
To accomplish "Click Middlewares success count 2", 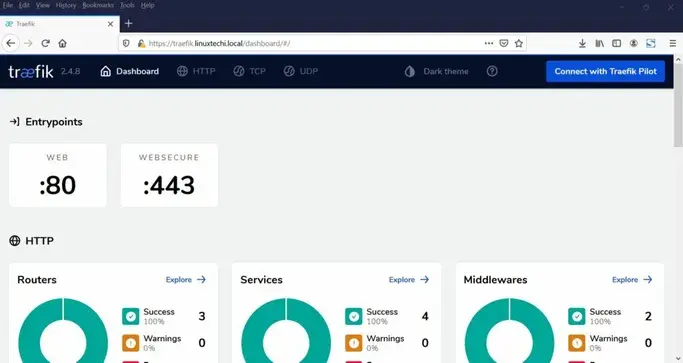I will tap(648, 316).
